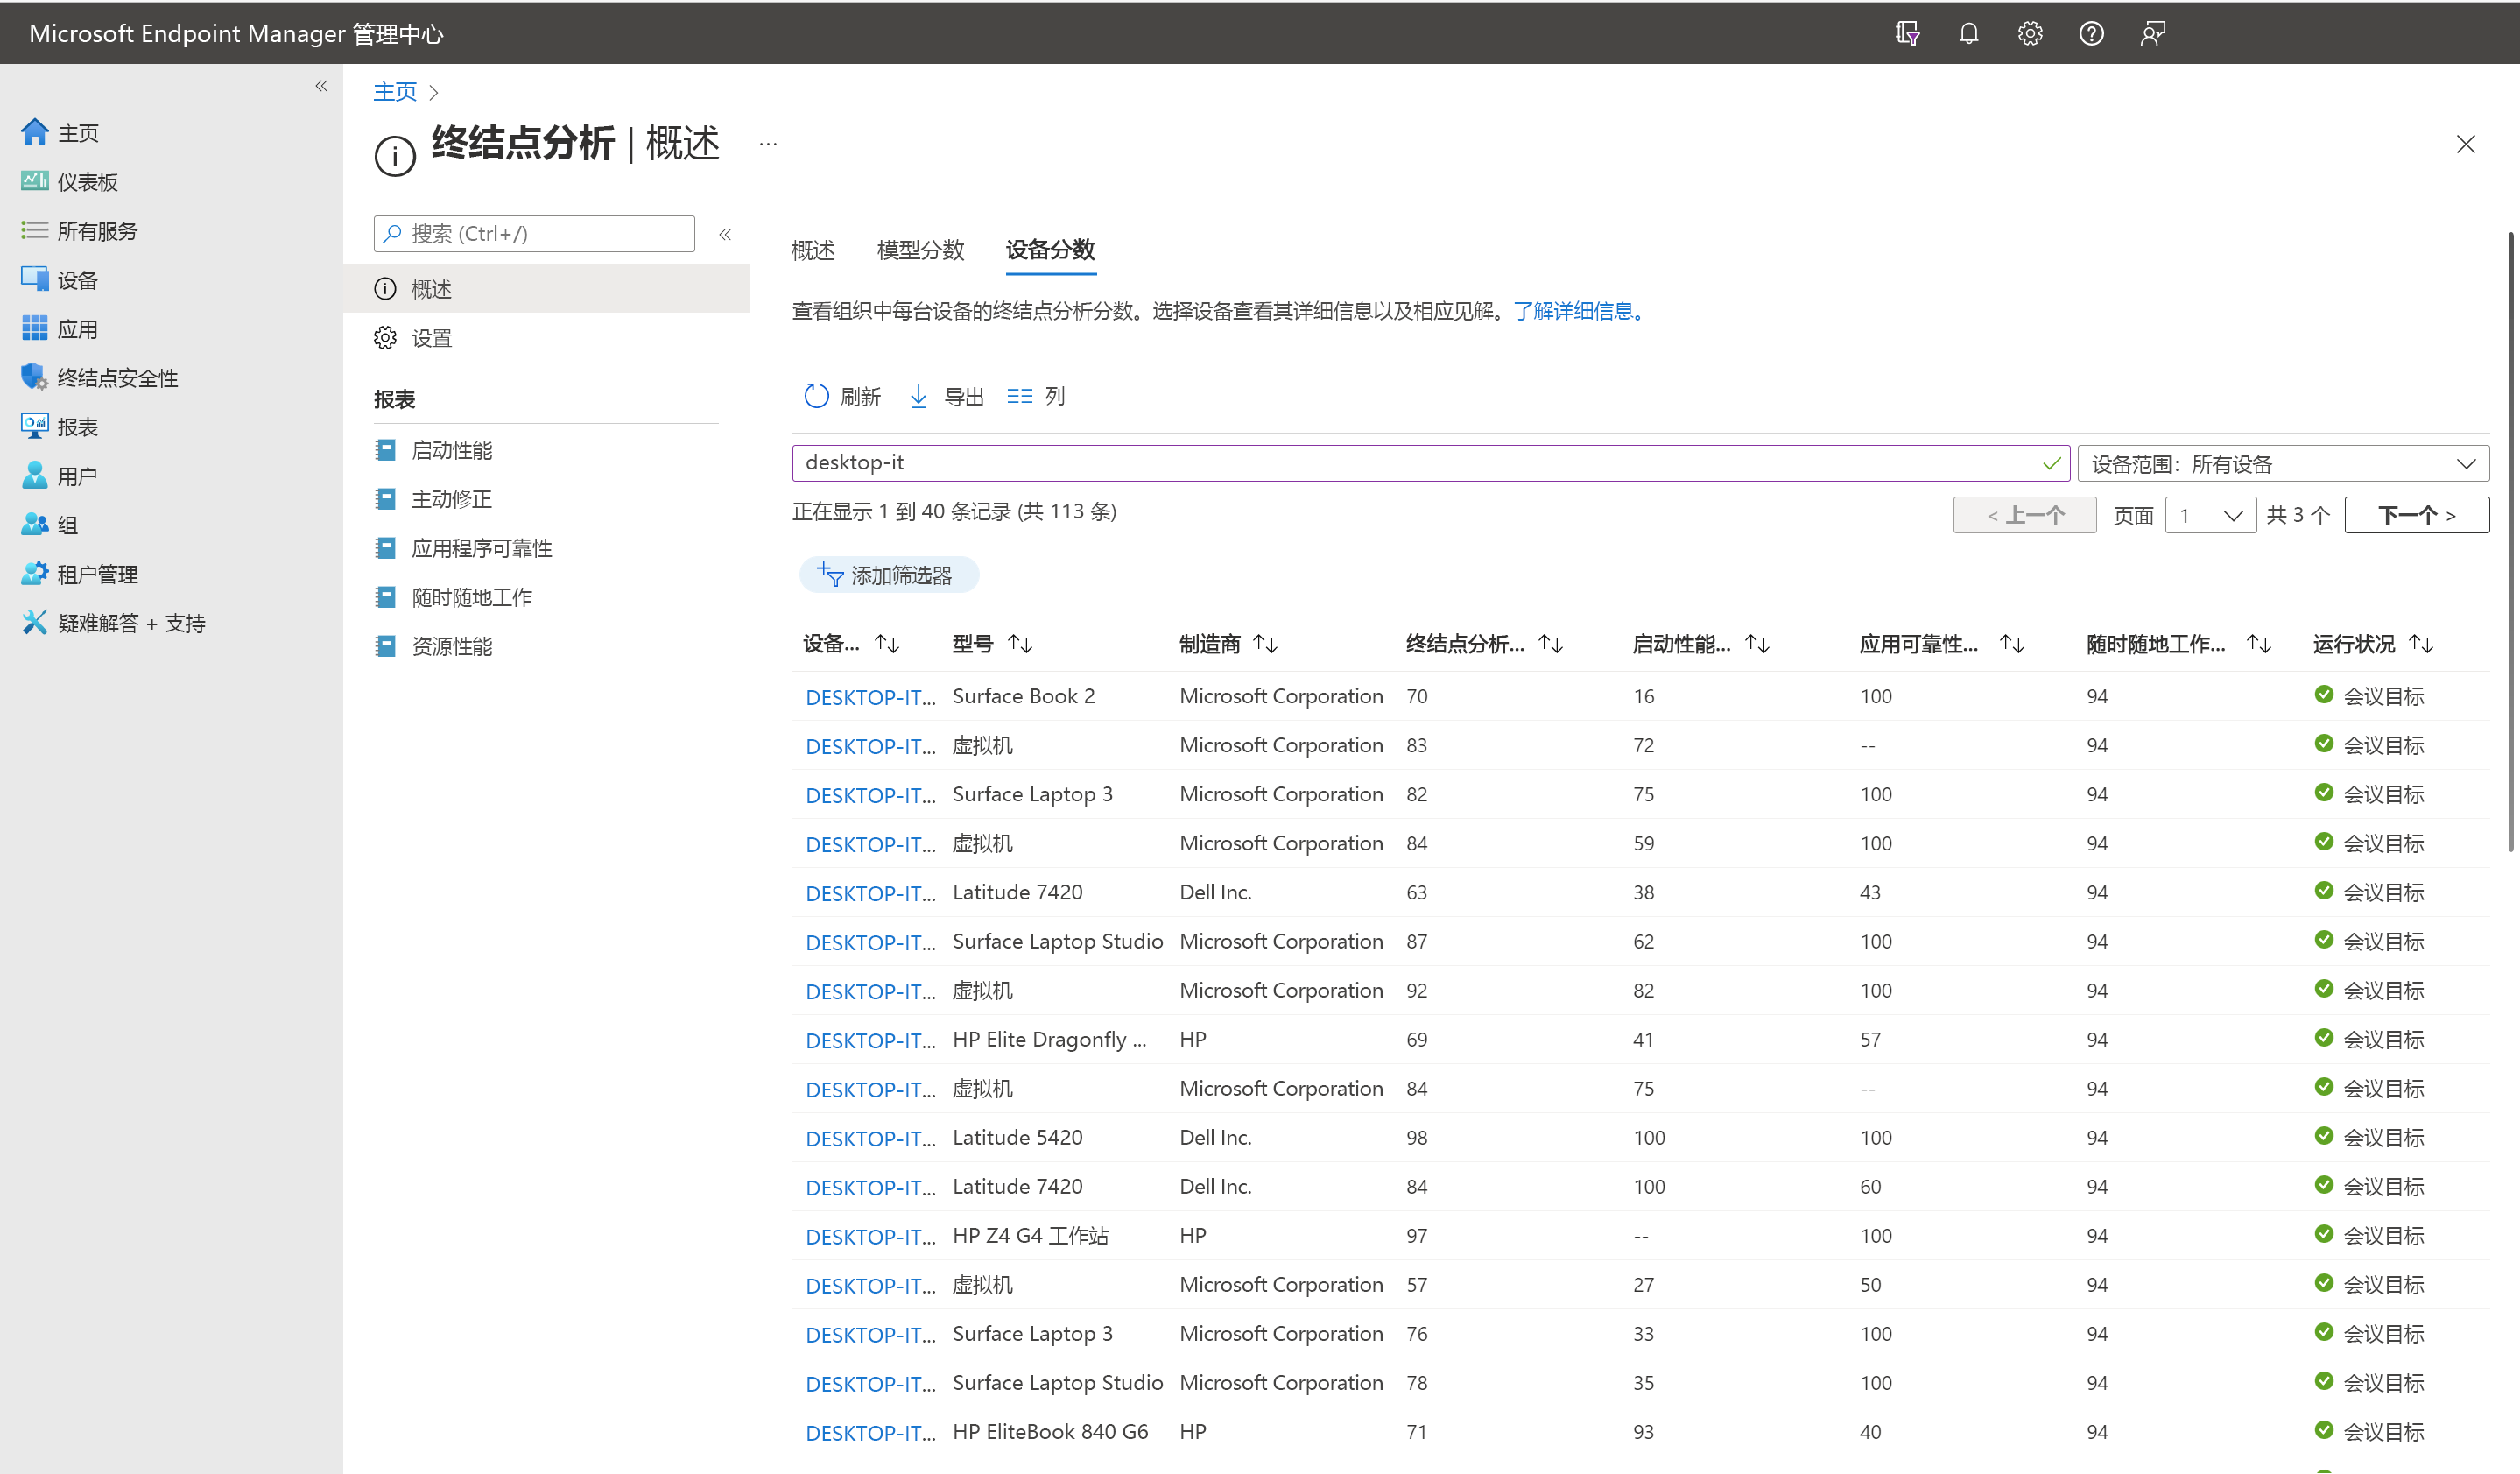Viewport: 2520px width, 1474px height.
Task: Select 概述 in the blade menu
Action: (x=546, y=289)
